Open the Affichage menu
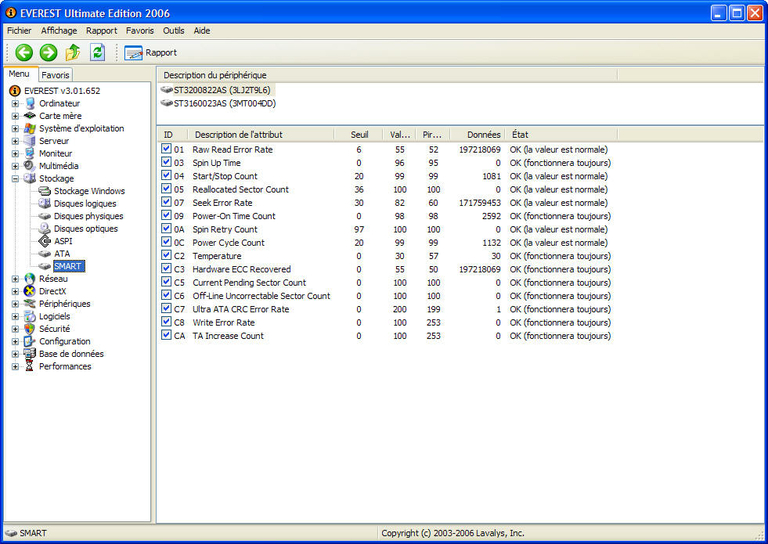768x544 pixels. pos(59,30)
